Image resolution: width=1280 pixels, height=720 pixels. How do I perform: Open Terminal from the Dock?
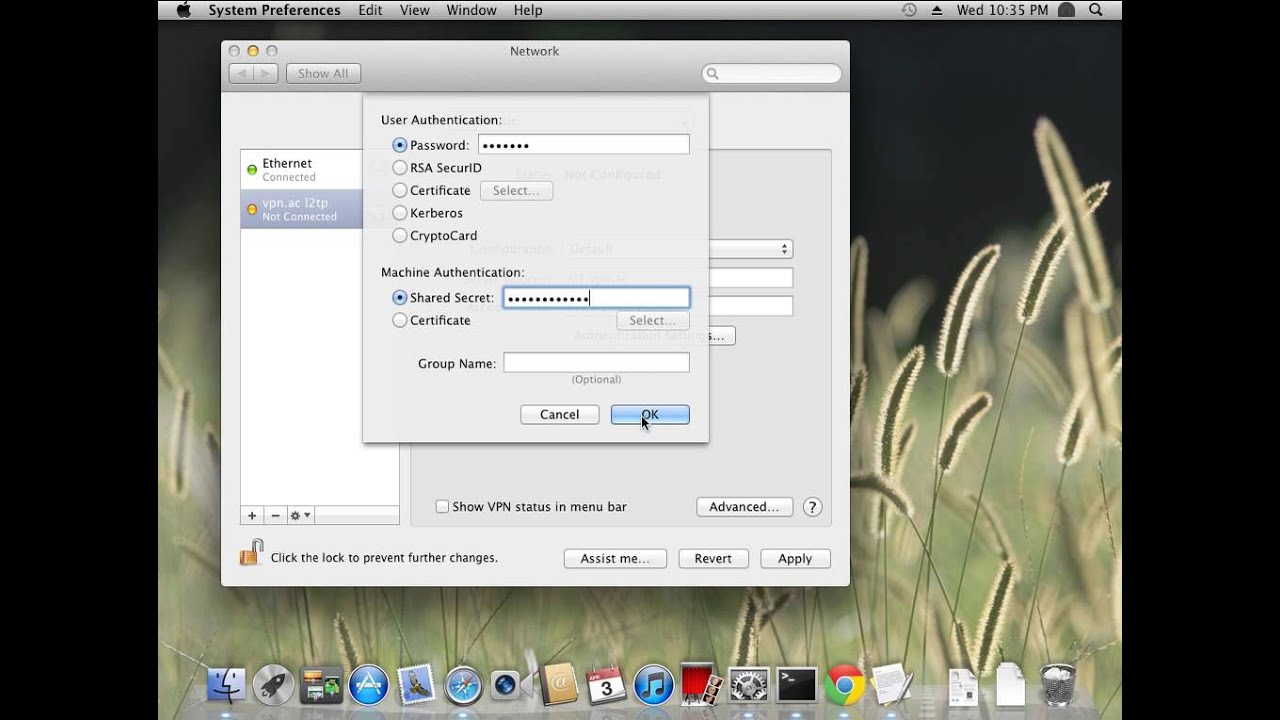click(797, 686)
